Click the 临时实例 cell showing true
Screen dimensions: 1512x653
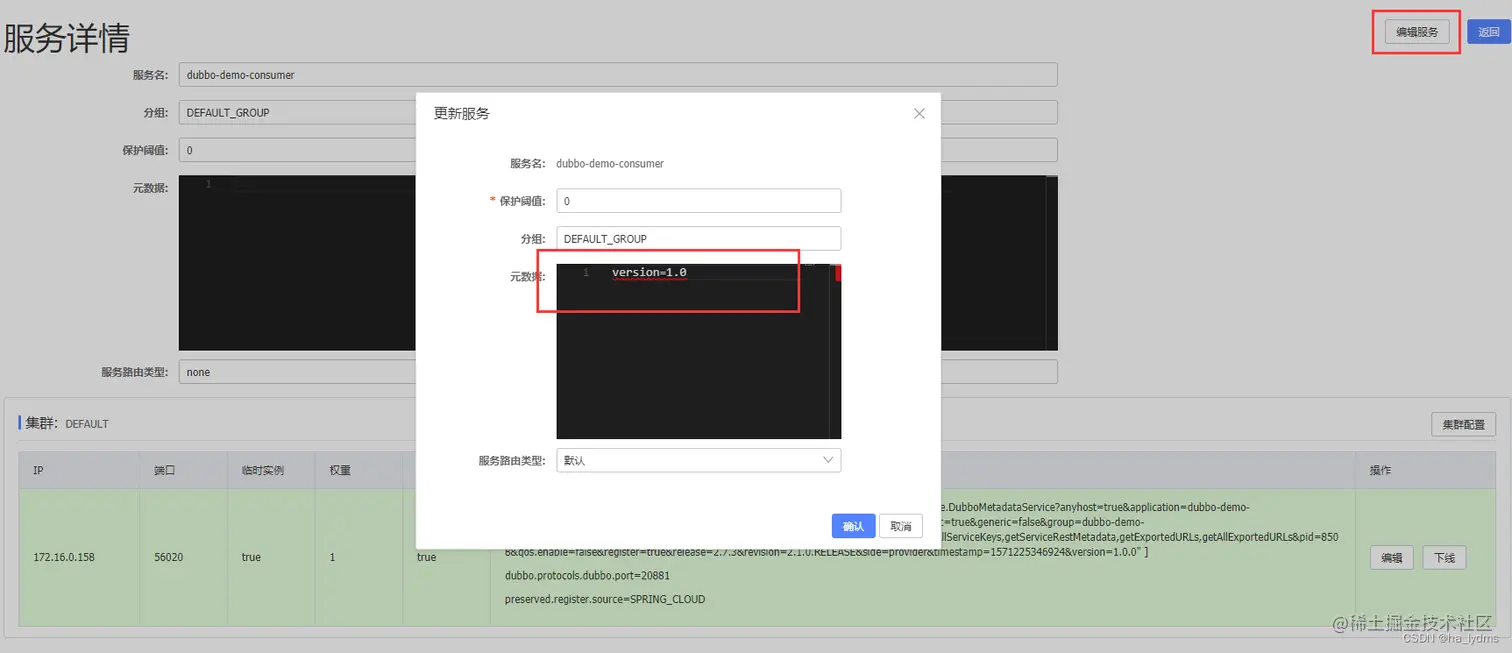(x=251, y=557)
